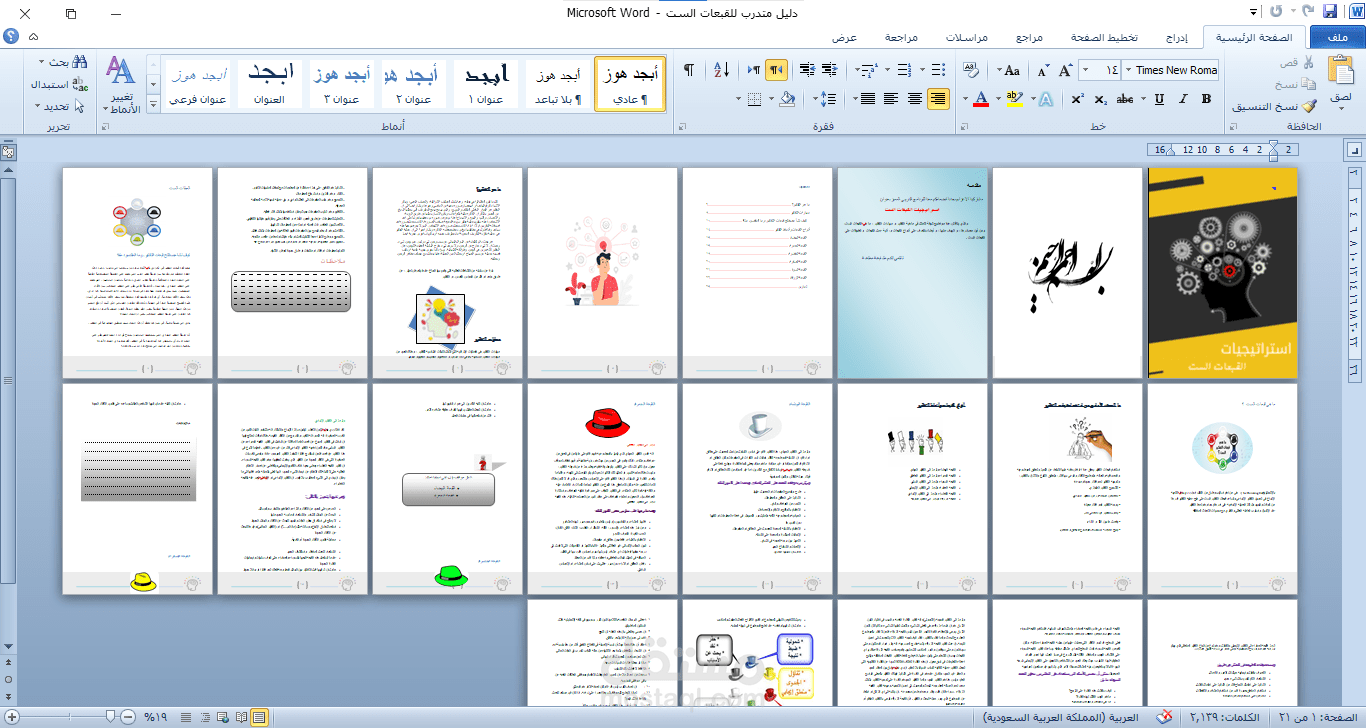Apply the عادي (Normal) style
The width and height of the screenshot is (1366, 728).
point(630,83)
